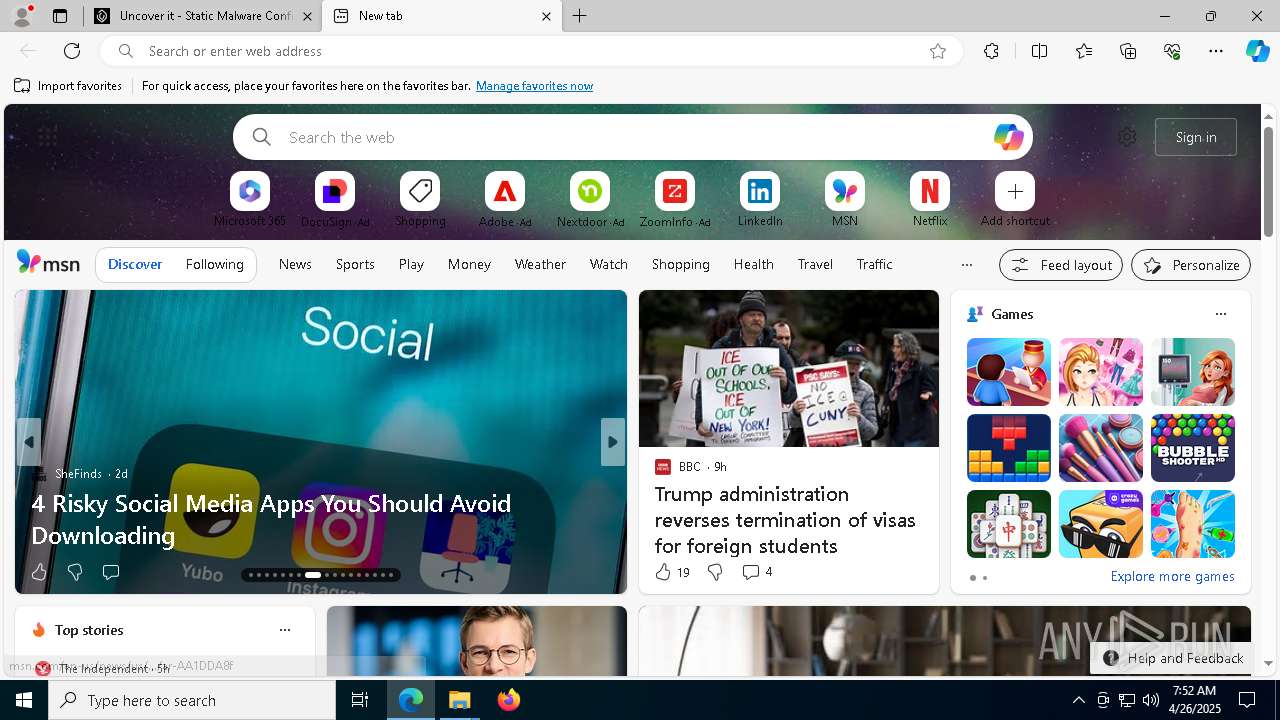Open the Bubble Shooter game thumbnail
This screenshot has width=1280, height=720.
1193,448
